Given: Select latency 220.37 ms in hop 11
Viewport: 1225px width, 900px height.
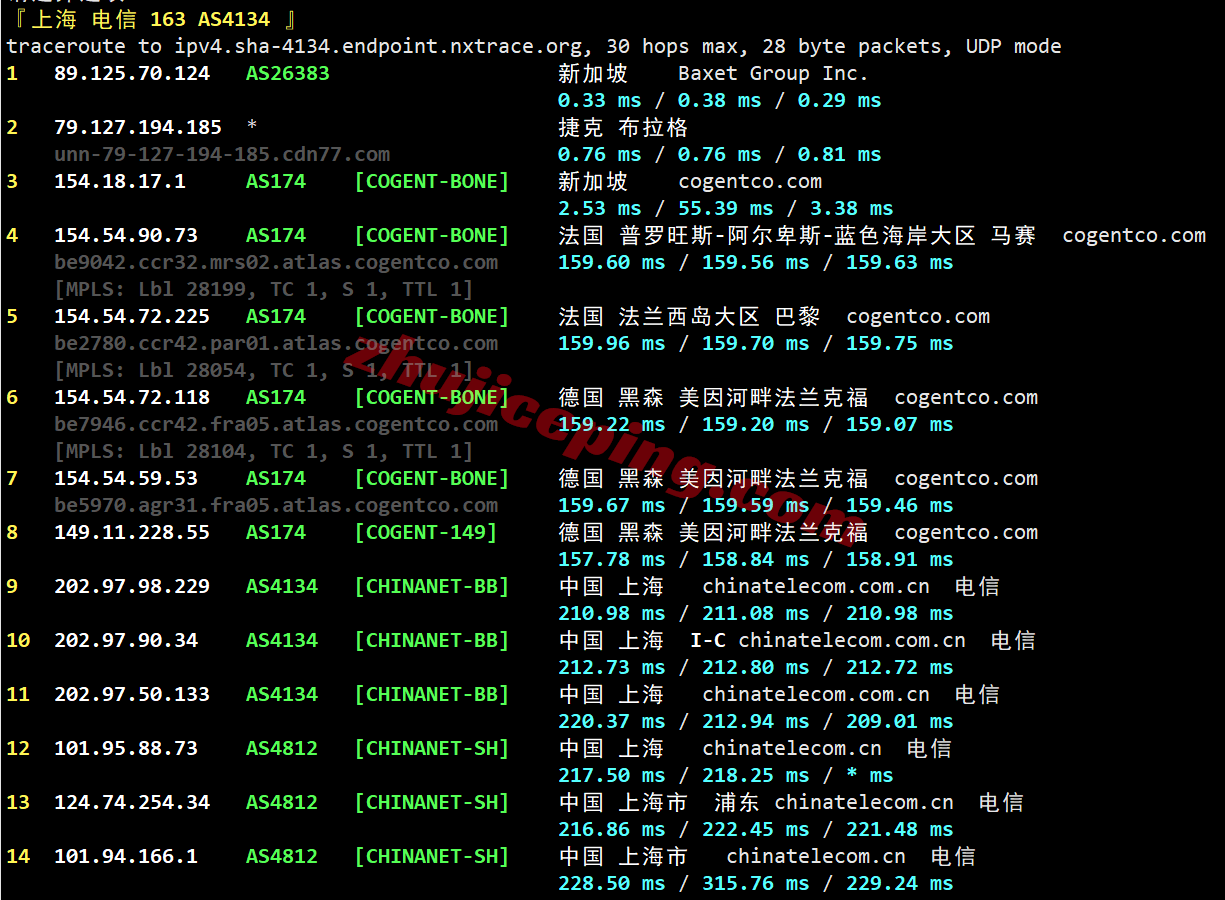Looking at the screenshot, I should pyautogui.click(x=611, y=721).
